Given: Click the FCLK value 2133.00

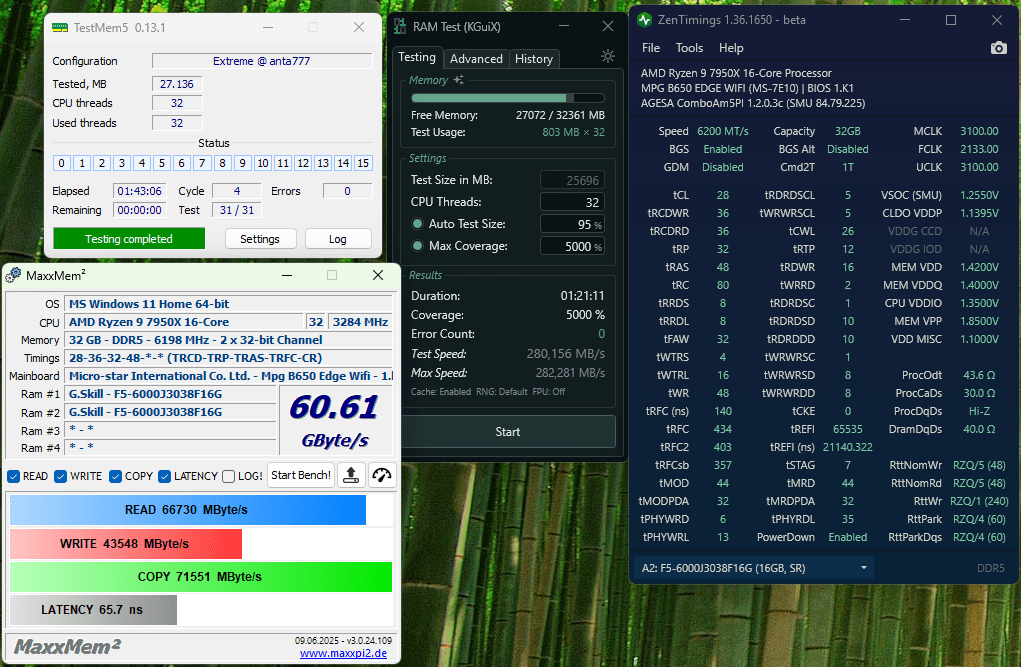Looking at the screenshot, I should [979, 149].
